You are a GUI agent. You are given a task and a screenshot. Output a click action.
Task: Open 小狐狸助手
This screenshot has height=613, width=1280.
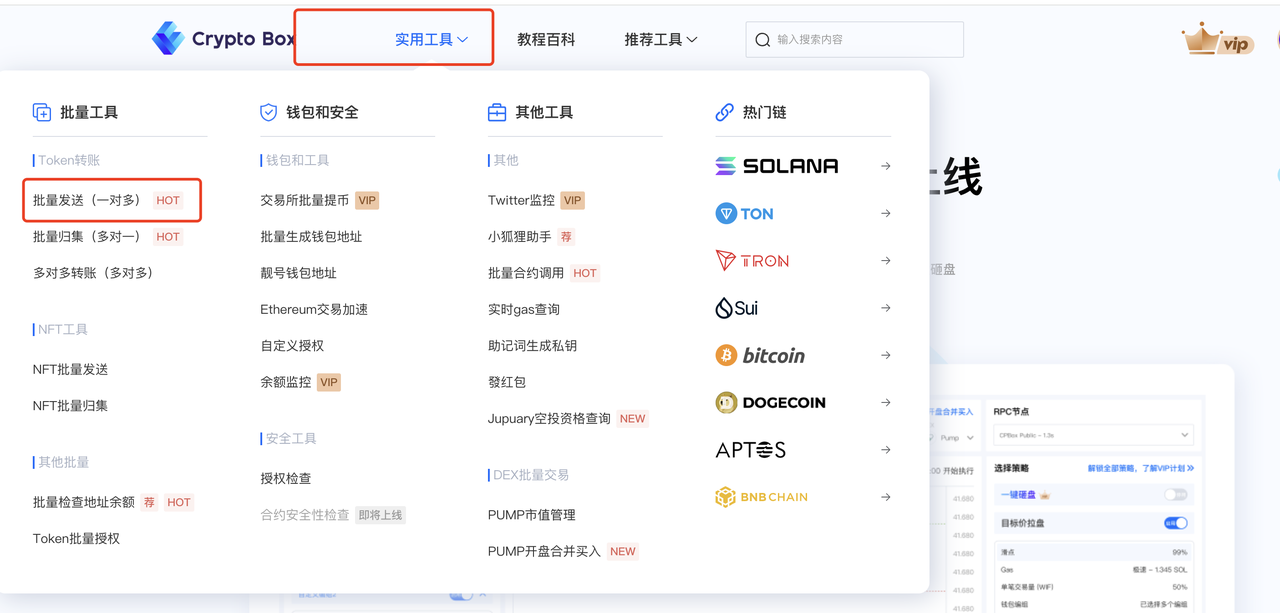coord(520,237)
